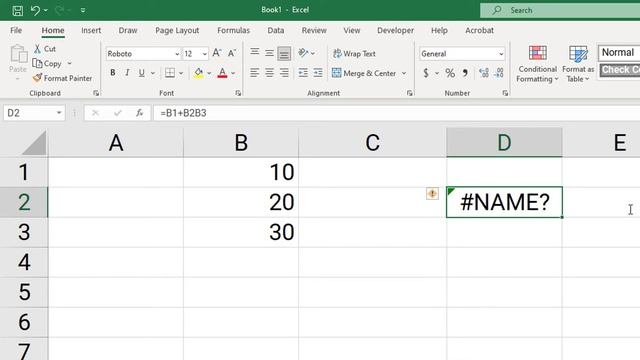Click Decrease Decimal icon

(498, 73)
